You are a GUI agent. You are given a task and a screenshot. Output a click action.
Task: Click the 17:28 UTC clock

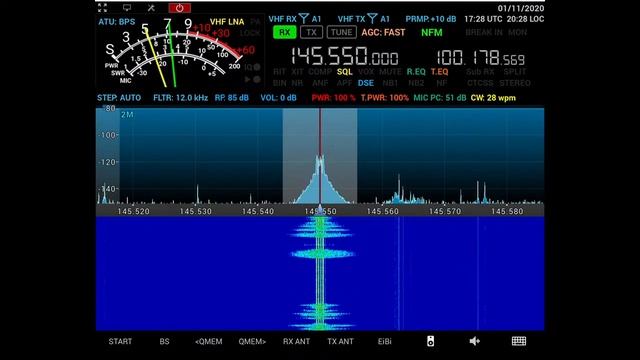point(483,19)
